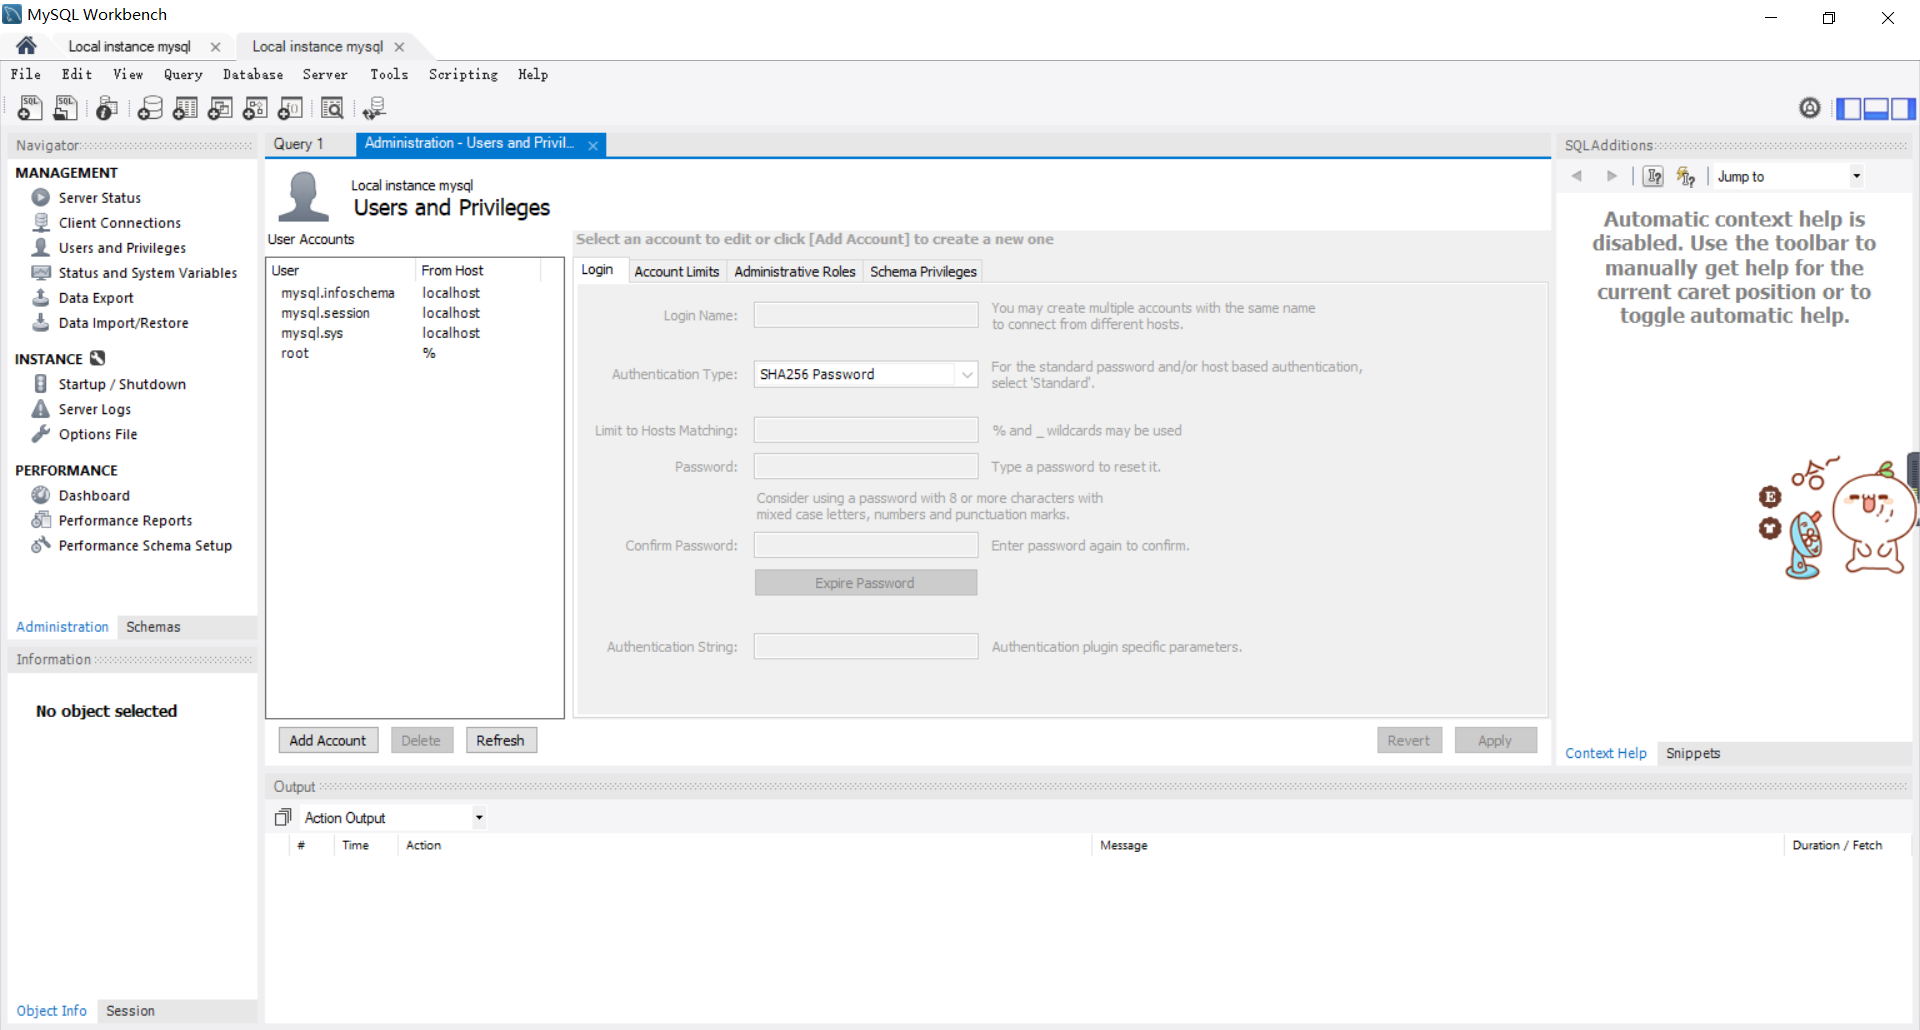This screenshot has width=1920, height=1030.
Task: Open the Database menu
Action: tap(253, 74)
